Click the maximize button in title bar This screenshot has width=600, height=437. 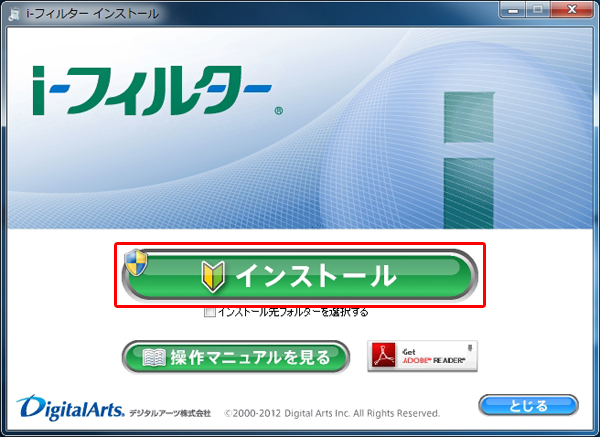pyautogui.click(x=538, y=10)
